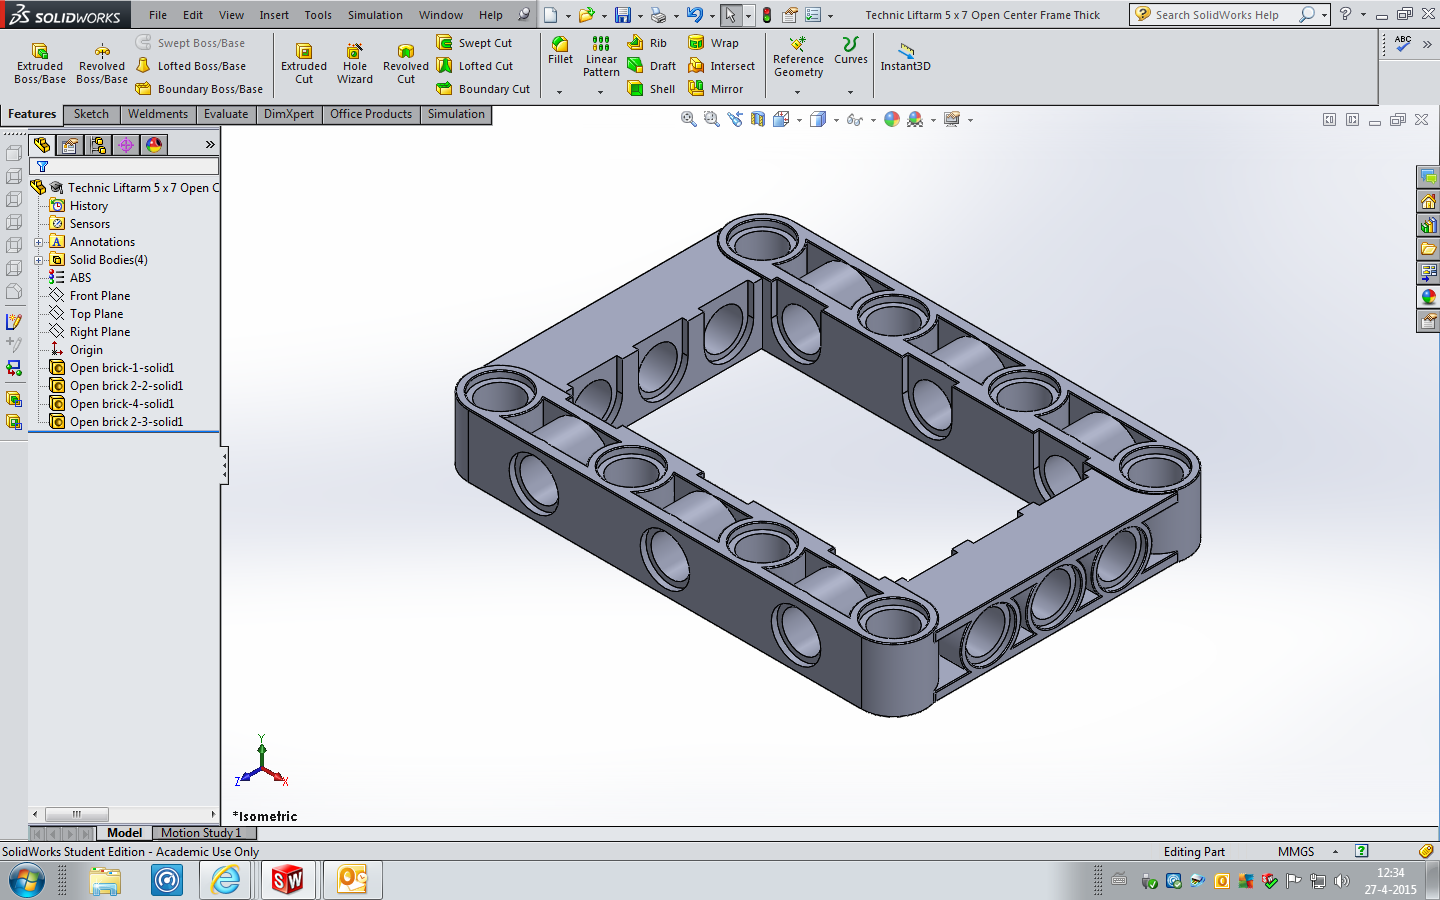Select the Shell feature tool
The width and height of the screenshot is (1440, 900).
[x=651, y=89]
